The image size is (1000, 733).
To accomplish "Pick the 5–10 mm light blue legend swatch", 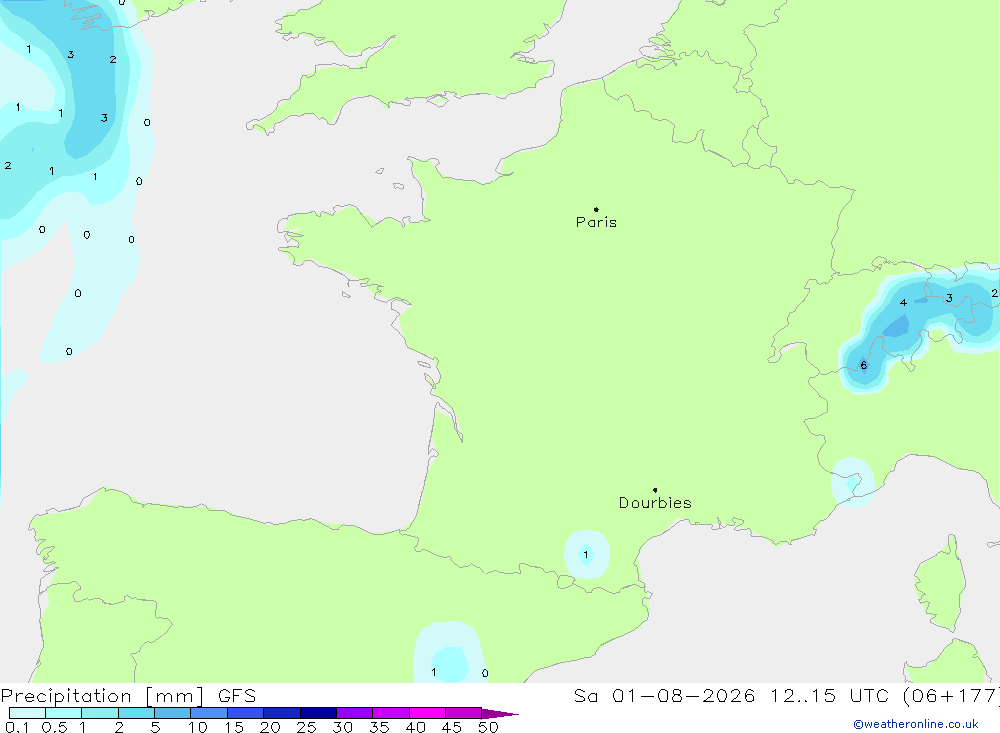I will click(173, 713).
